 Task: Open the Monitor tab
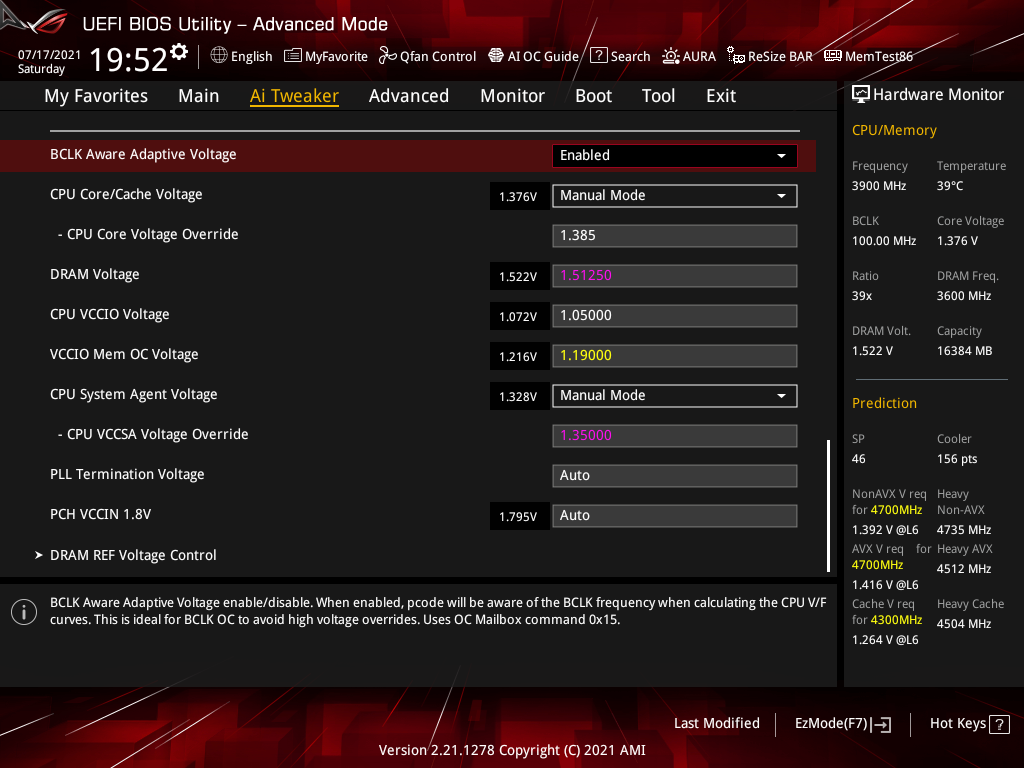tap(513, 96)
